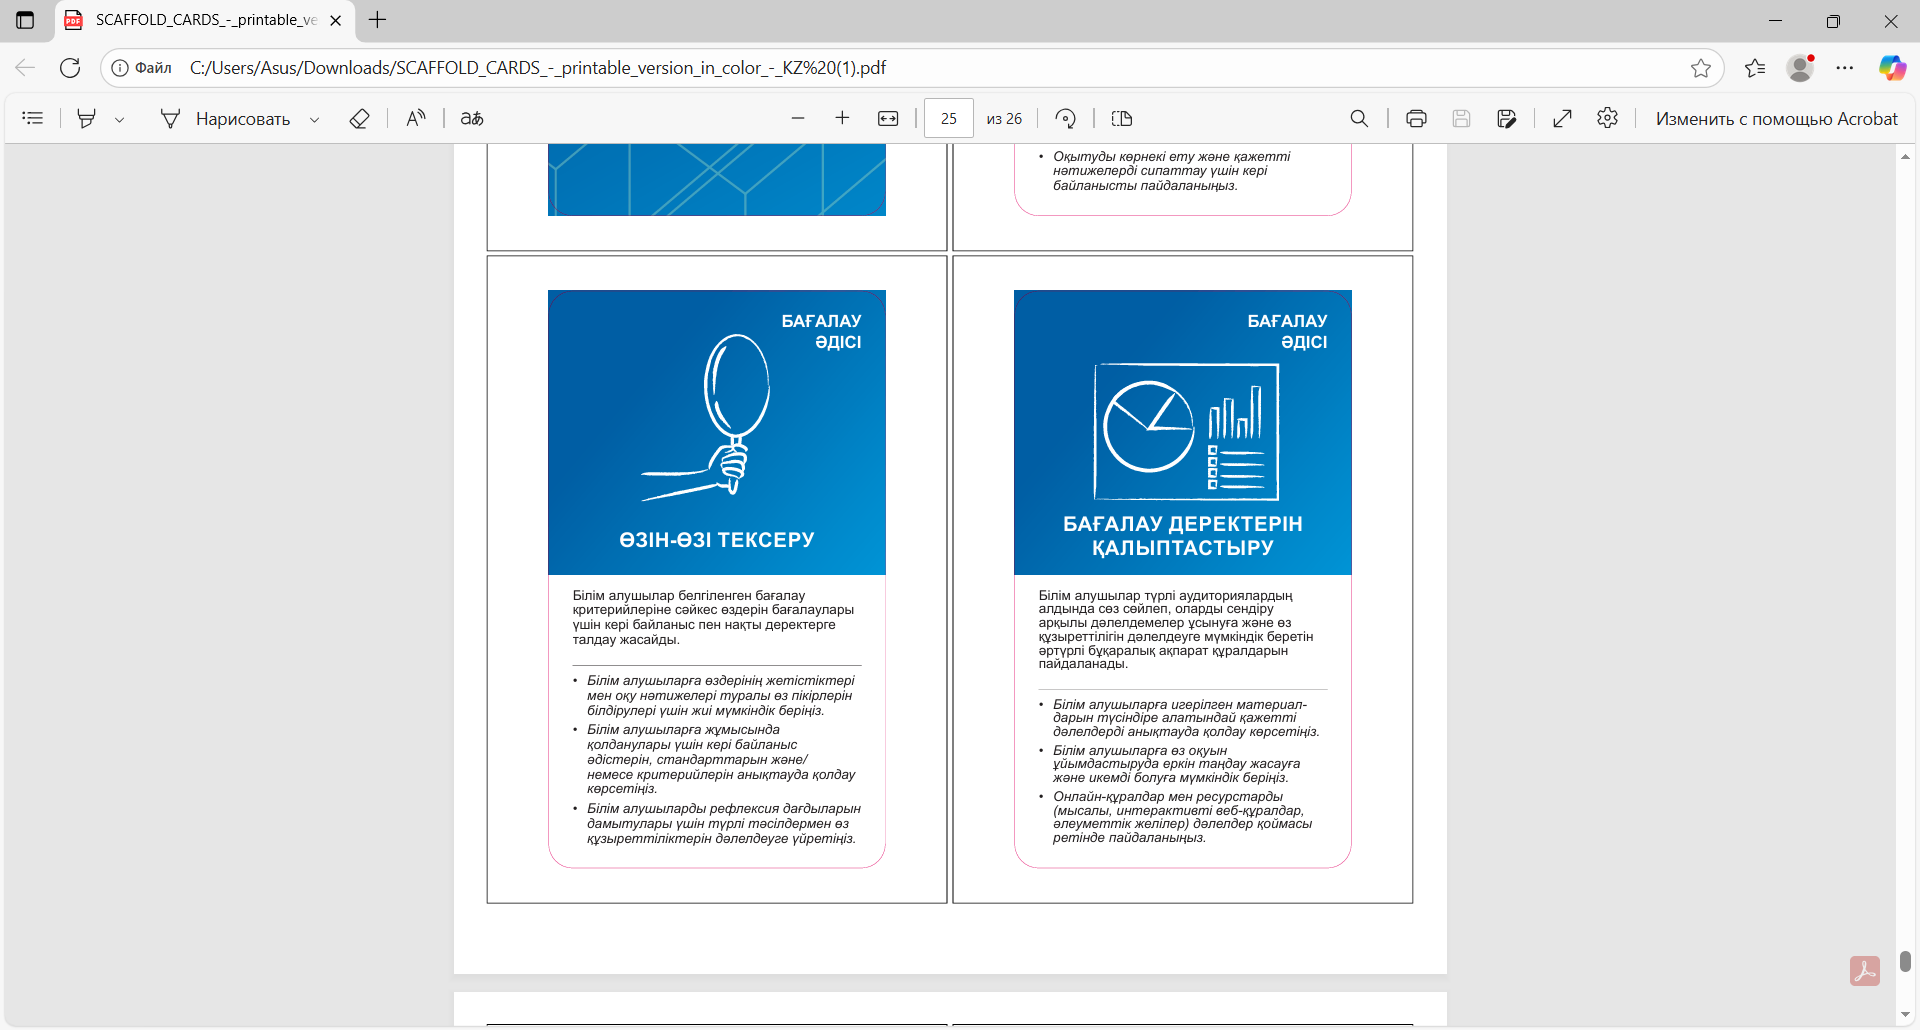The width and height of the screenshot is (1920, 1030).
Task: Select the SCAFFOLD_CARDS PDF tab
Action: pos(205,20)
